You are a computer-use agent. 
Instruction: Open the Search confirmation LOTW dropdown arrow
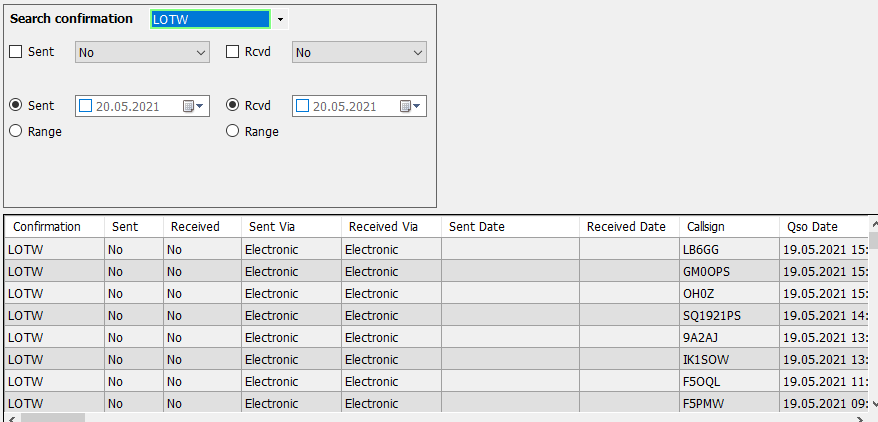coord(280,20)
